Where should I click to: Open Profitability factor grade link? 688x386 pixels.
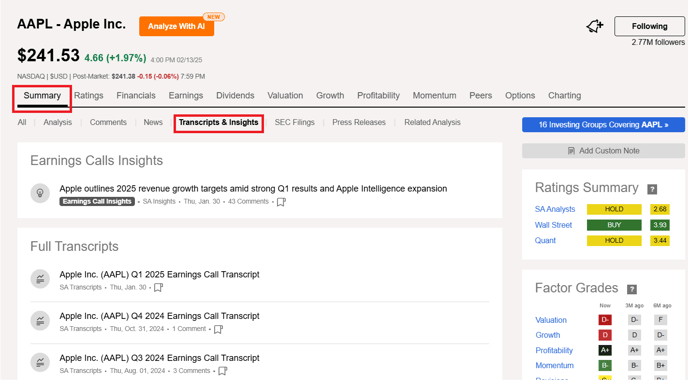click(554, 350)
